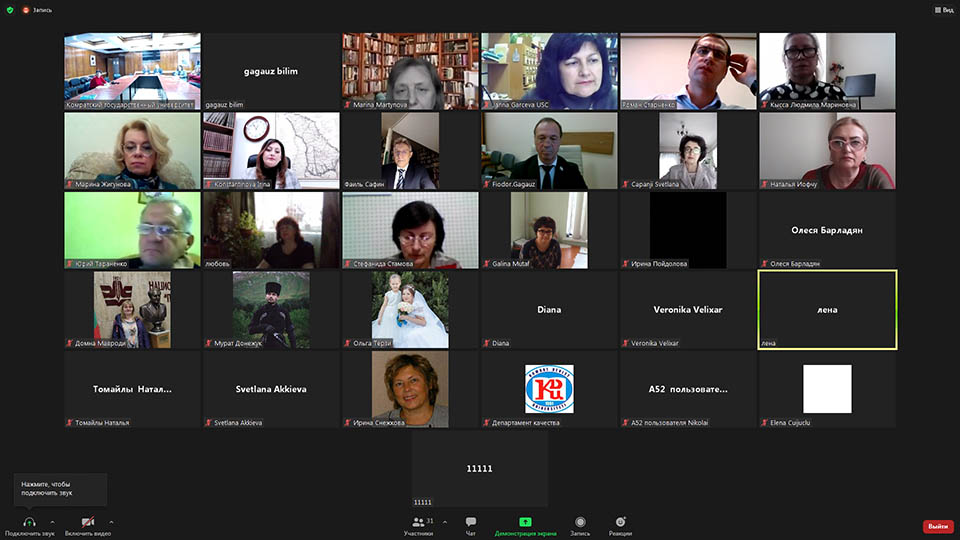Click the red recording indicator at top
The width and height of the screenshot is (960, 540).
pos(27,9)
